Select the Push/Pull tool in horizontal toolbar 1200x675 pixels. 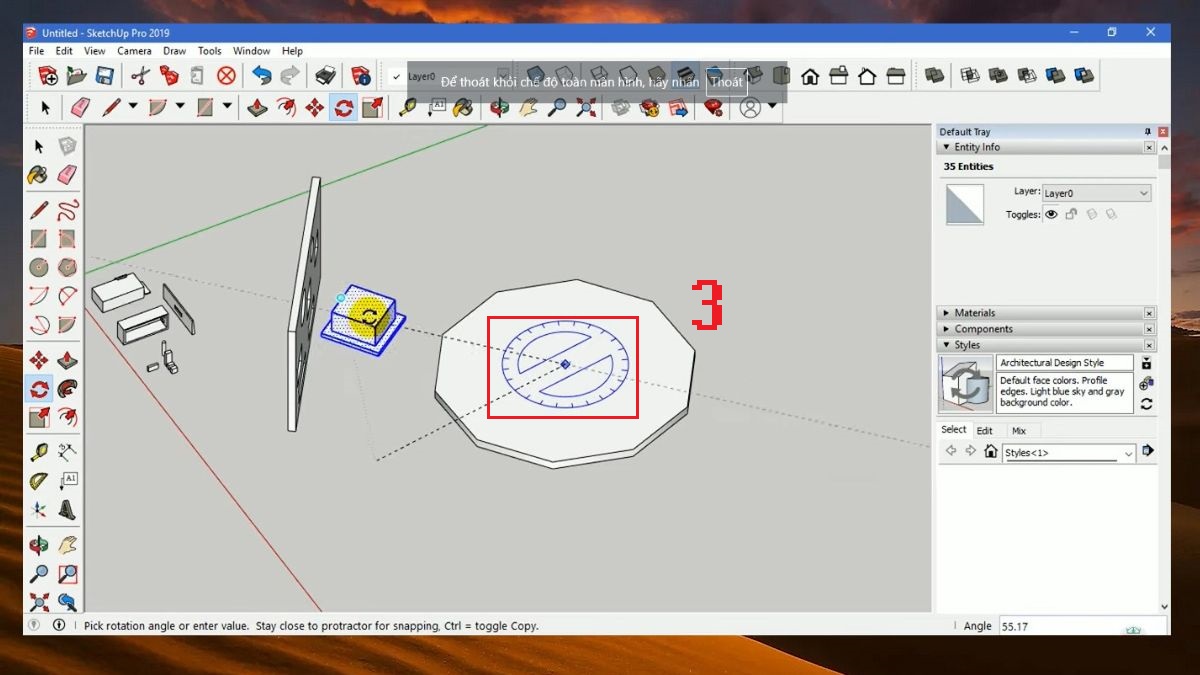click(257, 107)
